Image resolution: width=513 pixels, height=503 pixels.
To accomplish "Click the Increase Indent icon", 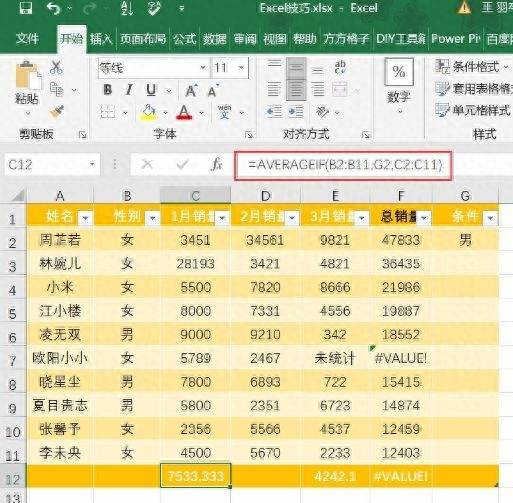I will 295,112.
